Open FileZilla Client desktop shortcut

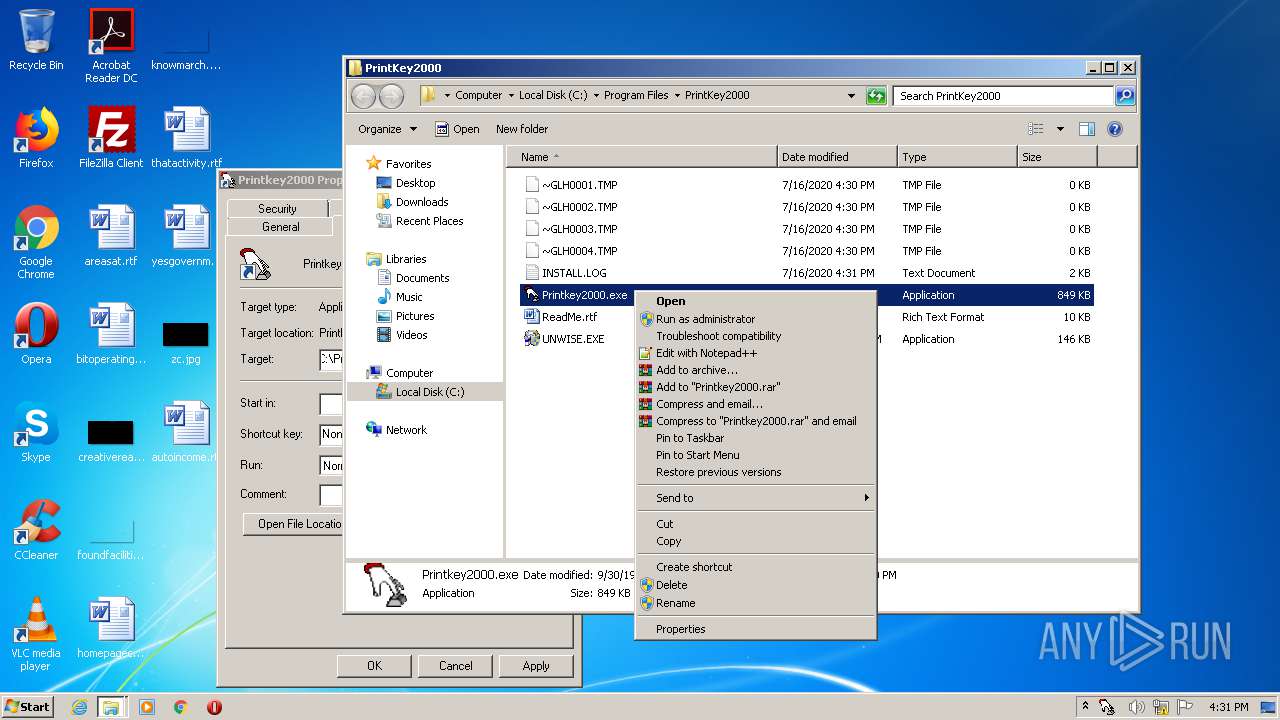point(111,138)
